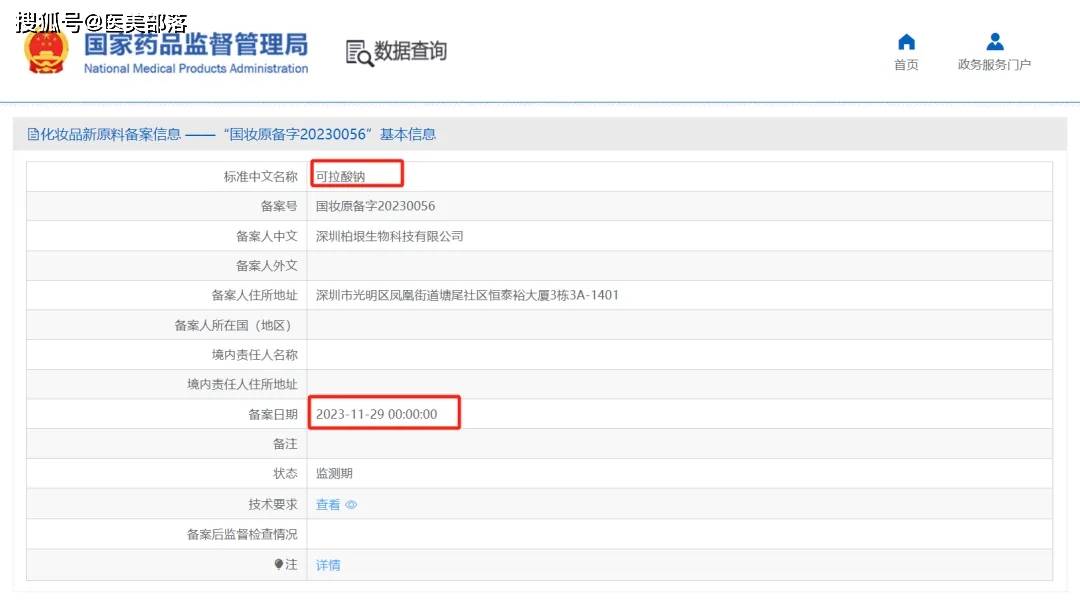This screenshot has height=615, width=1080.
Task: Click the 标准中文名称 label
Action: click(260, 176)
